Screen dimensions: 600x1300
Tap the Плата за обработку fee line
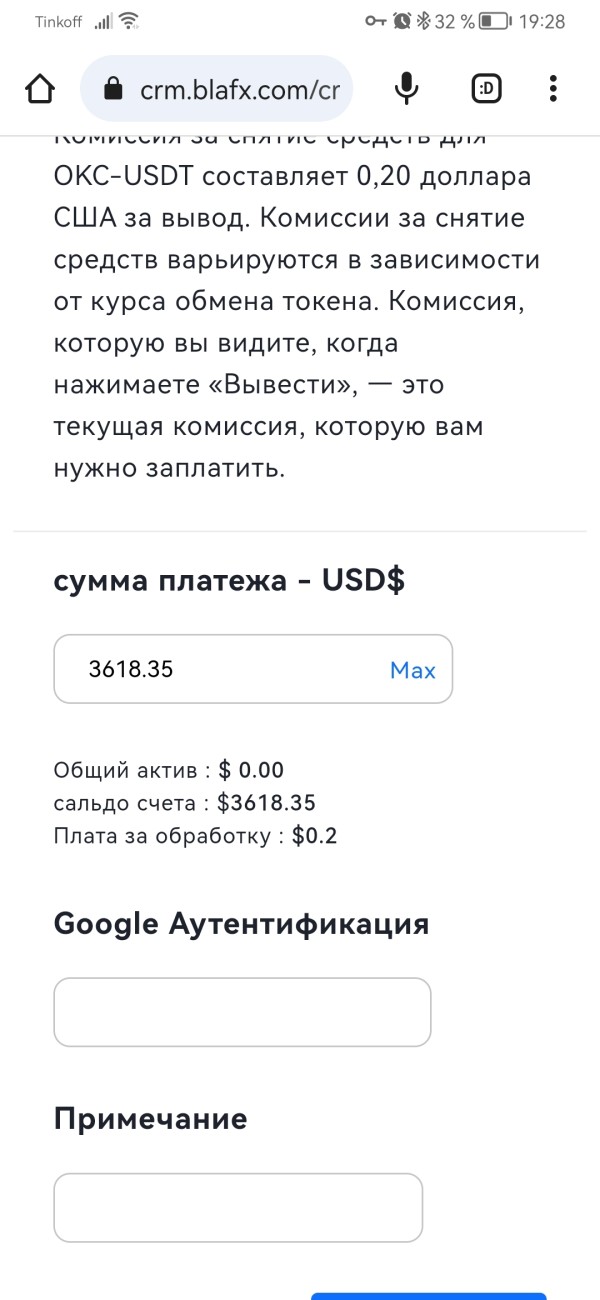(x=196, y=835)
